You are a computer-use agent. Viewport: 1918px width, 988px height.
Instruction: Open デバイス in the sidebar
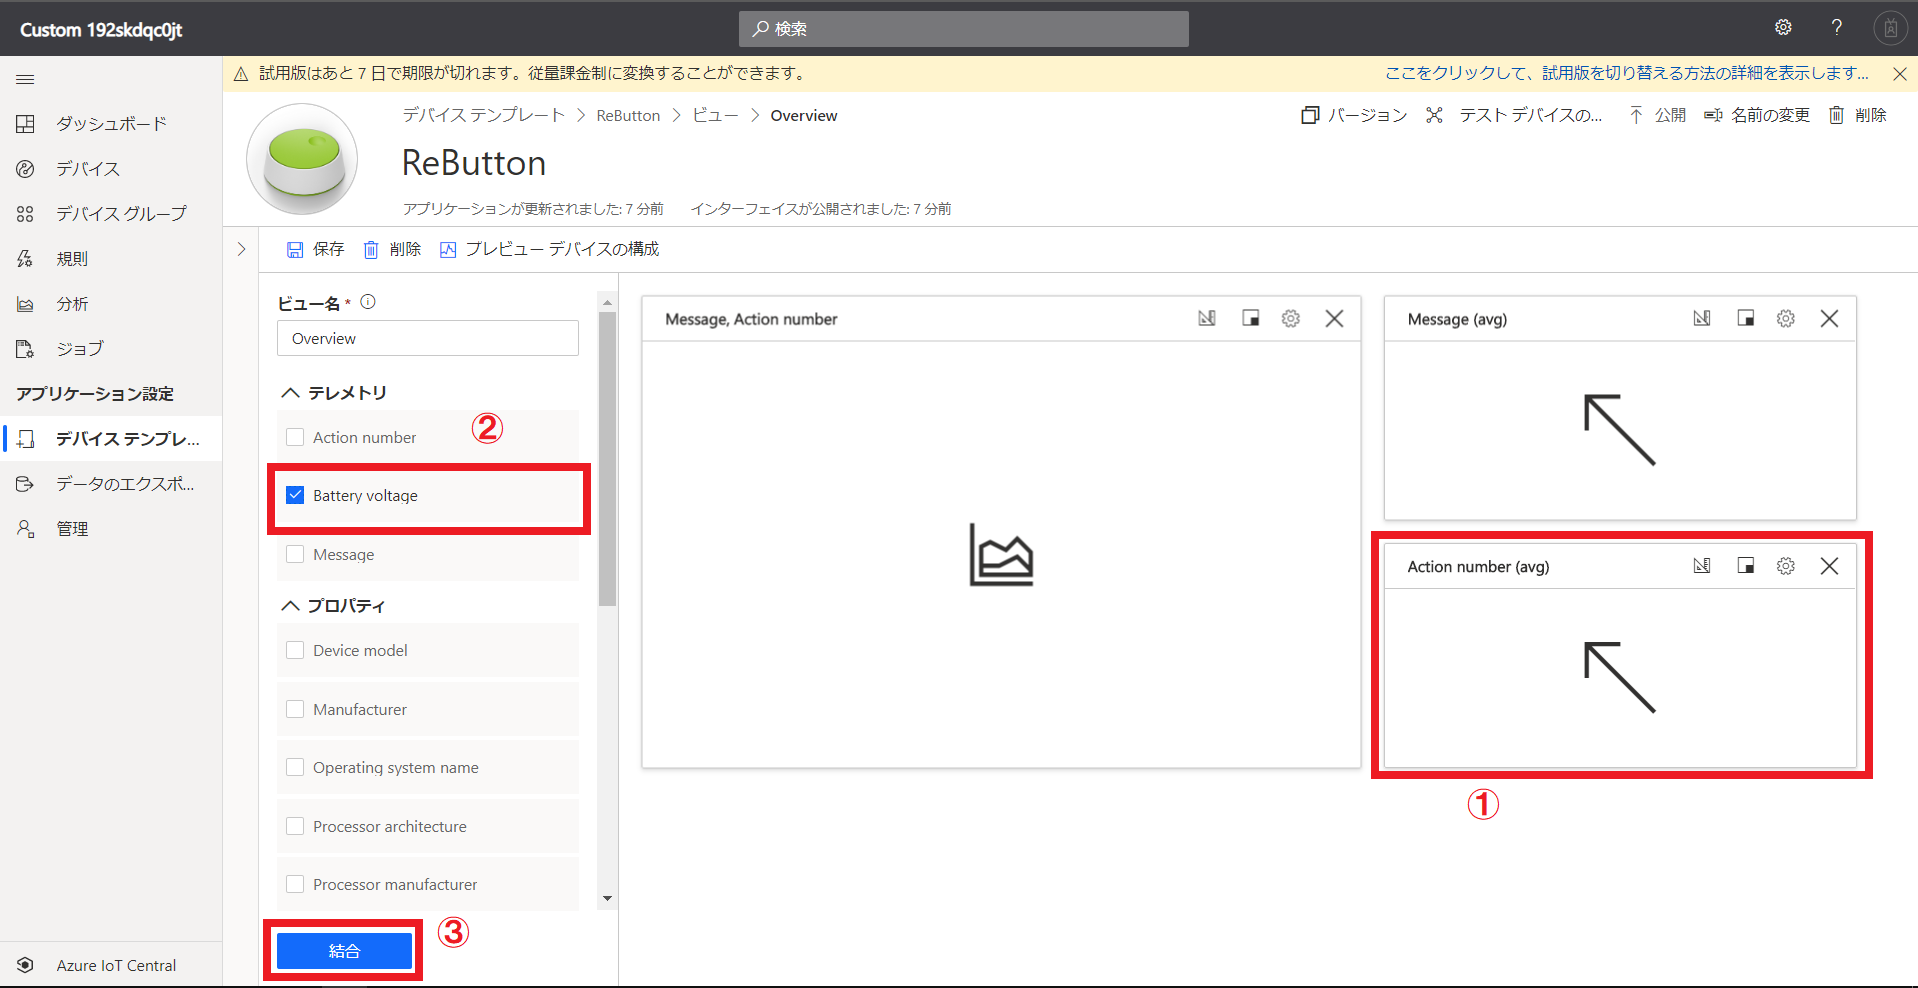pos(111,168)
